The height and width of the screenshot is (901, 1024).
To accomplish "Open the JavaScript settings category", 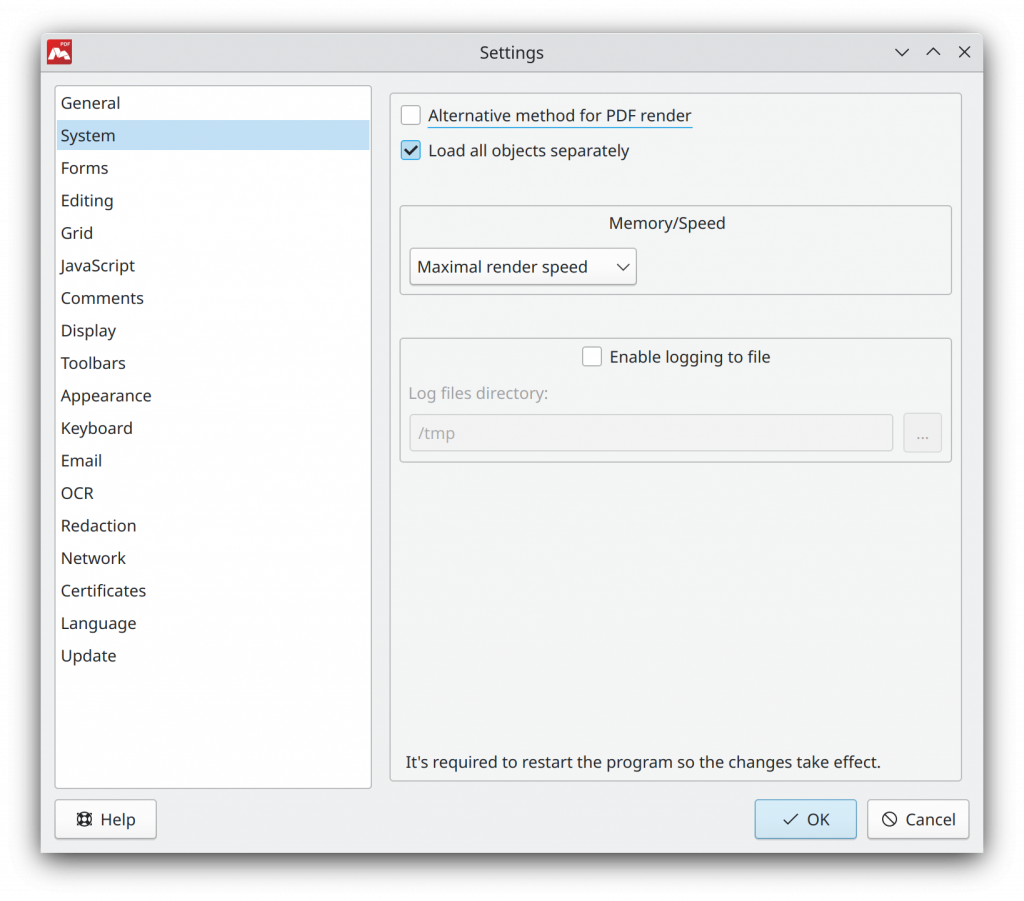I will coord(213,266).
